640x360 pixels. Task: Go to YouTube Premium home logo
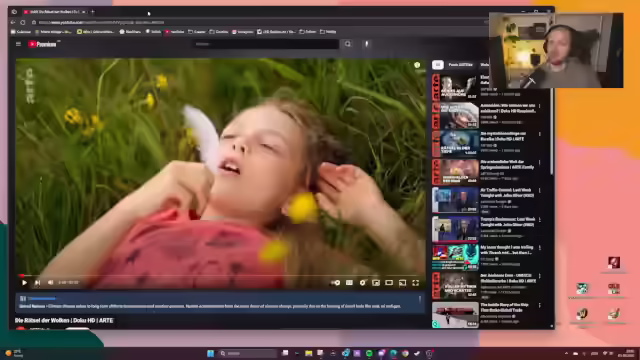click(x=42, y=44)
